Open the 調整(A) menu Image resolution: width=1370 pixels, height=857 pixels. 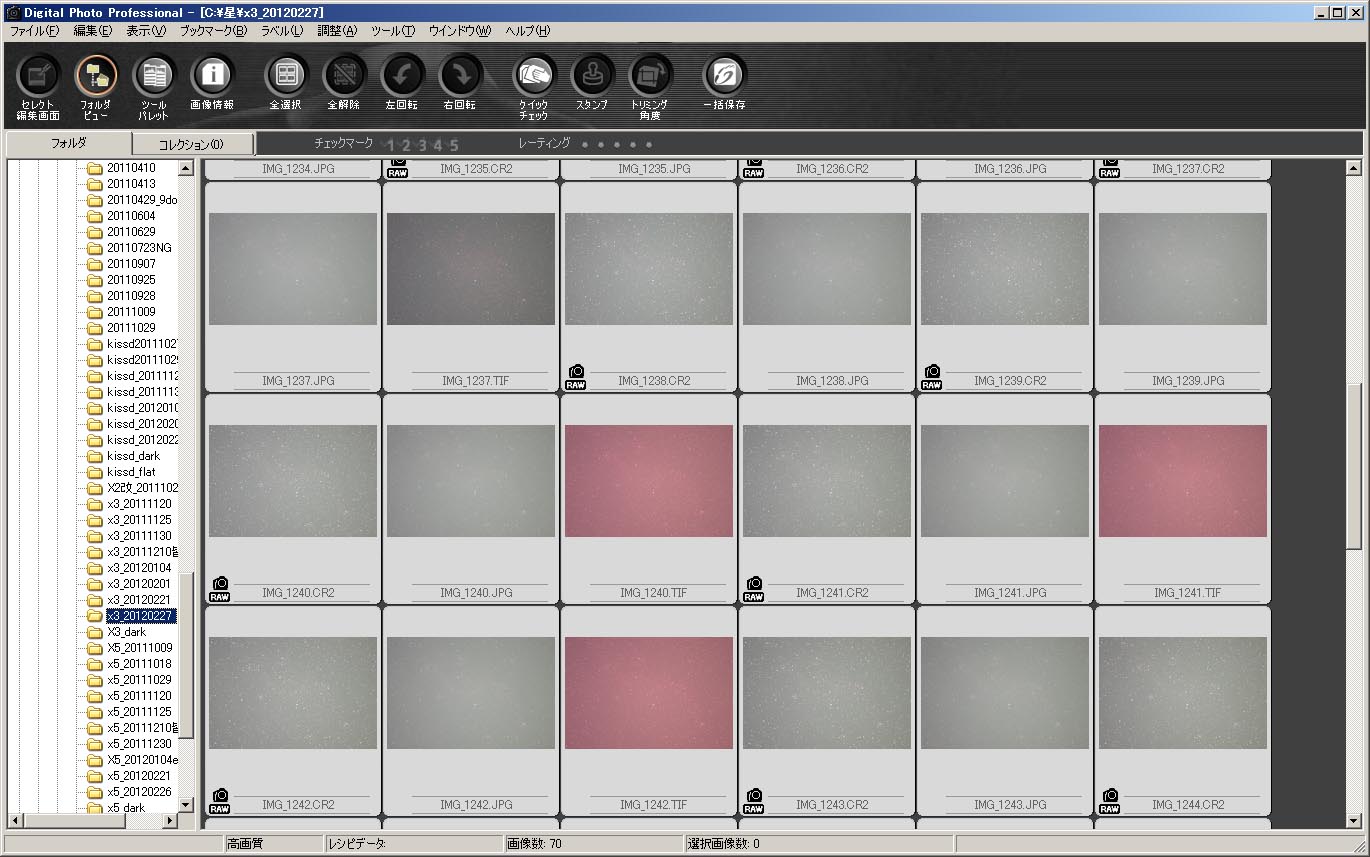(x=337, y=31)
